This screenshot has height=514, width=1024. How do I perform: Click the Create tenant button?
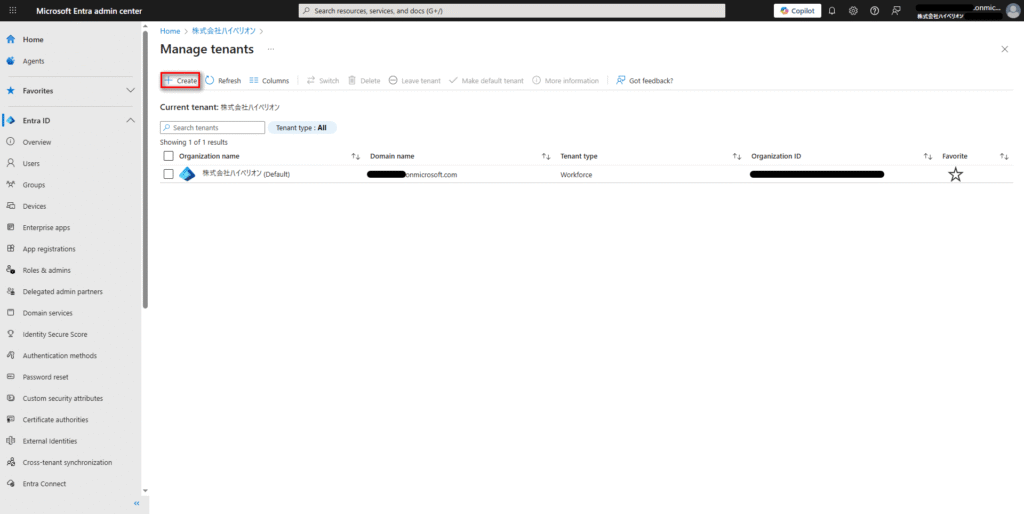(181, 80)
